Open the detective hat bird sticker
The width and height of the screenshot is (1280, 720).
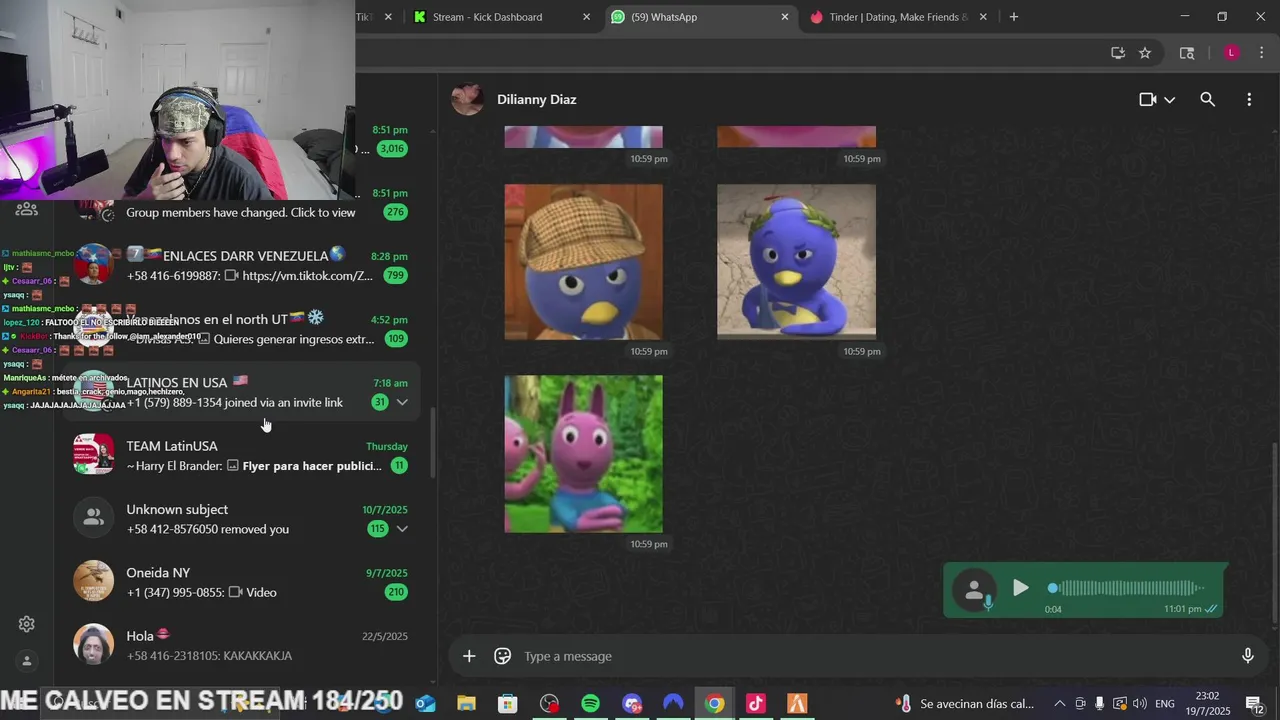pyautogui.click(x=583, y=262)
